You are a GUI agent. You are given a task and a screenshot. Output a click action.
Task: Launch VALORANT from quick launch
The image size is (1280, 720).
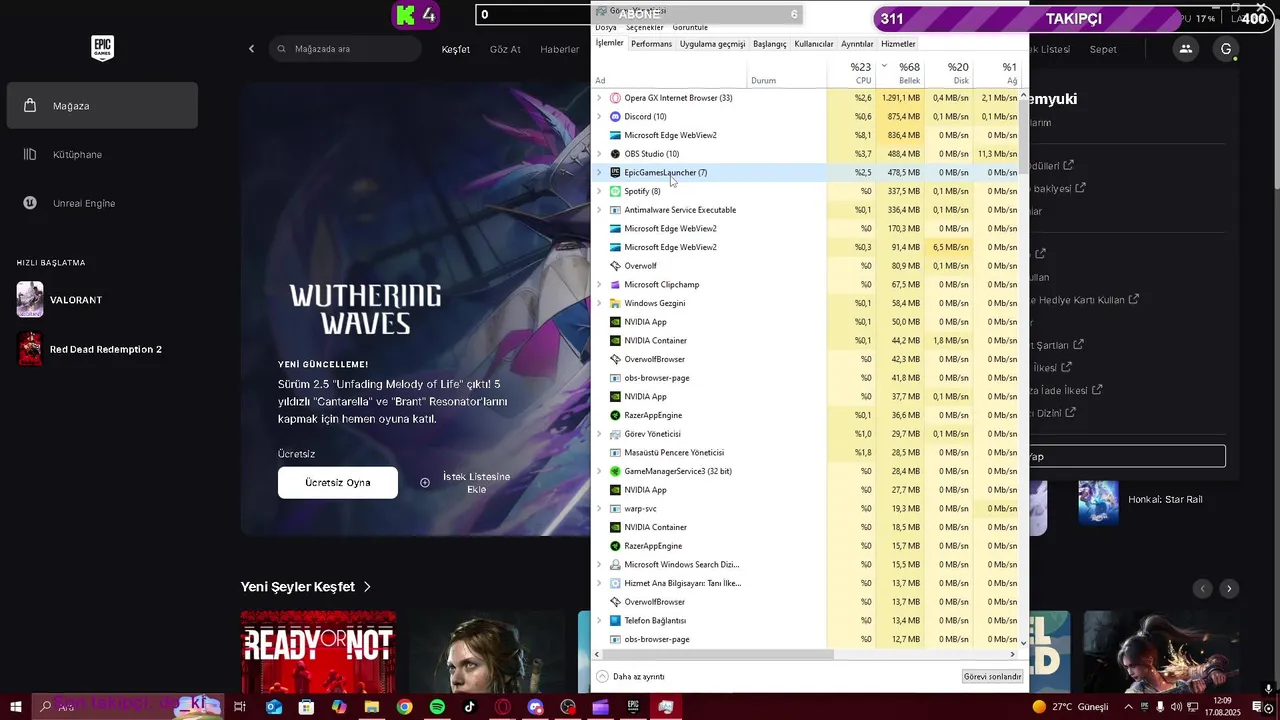coord(60,300)
